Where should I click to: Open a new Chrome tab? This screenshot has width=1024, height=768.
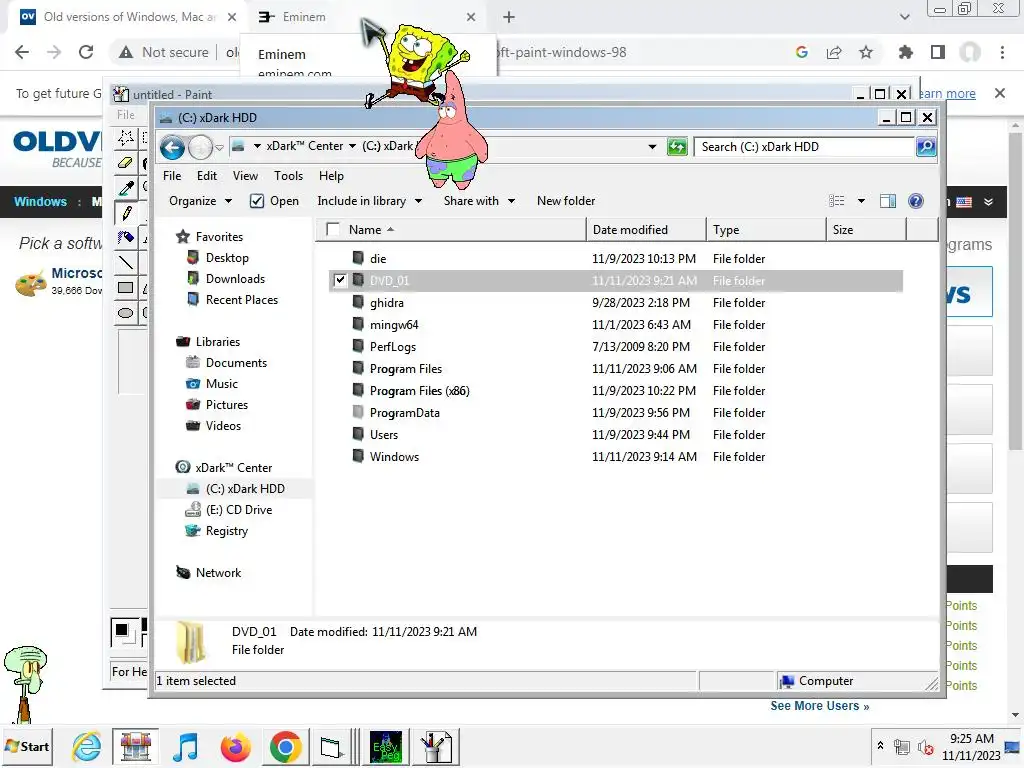click(509, 17)
